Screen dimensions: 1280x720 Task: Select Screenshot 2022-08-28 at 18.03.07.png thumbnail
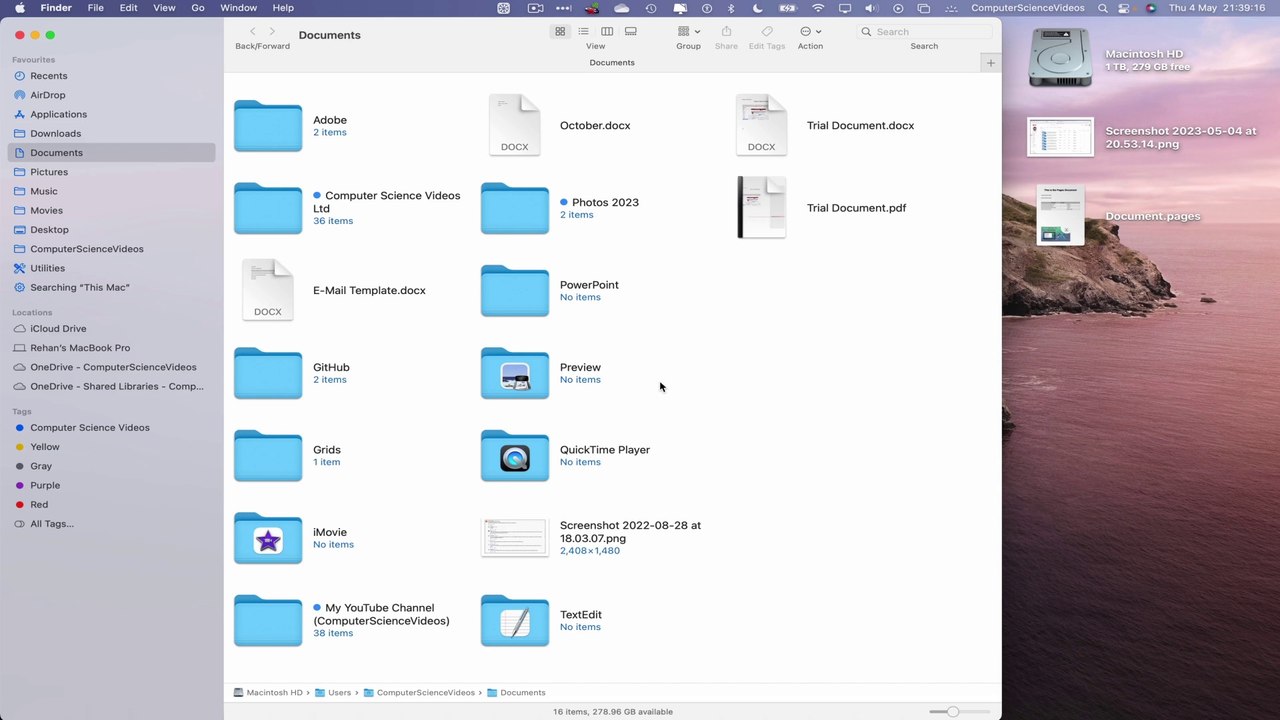(x=515, y=538)
